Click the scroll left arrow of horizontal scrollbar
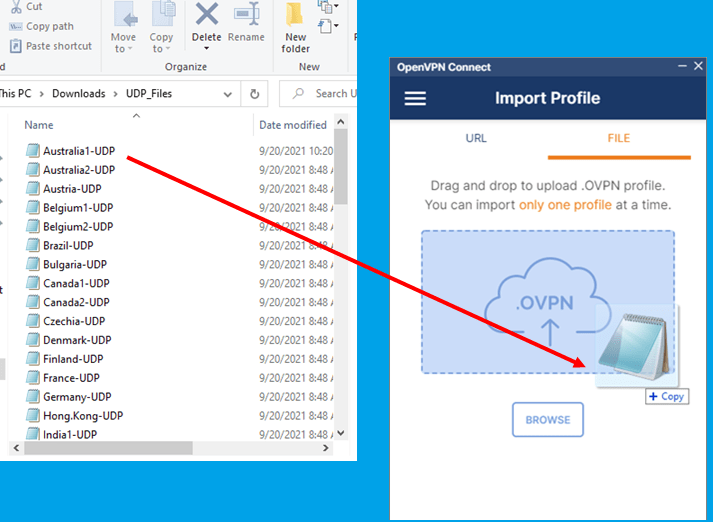This screenshot has width=713, height=522. coord(16,448)
